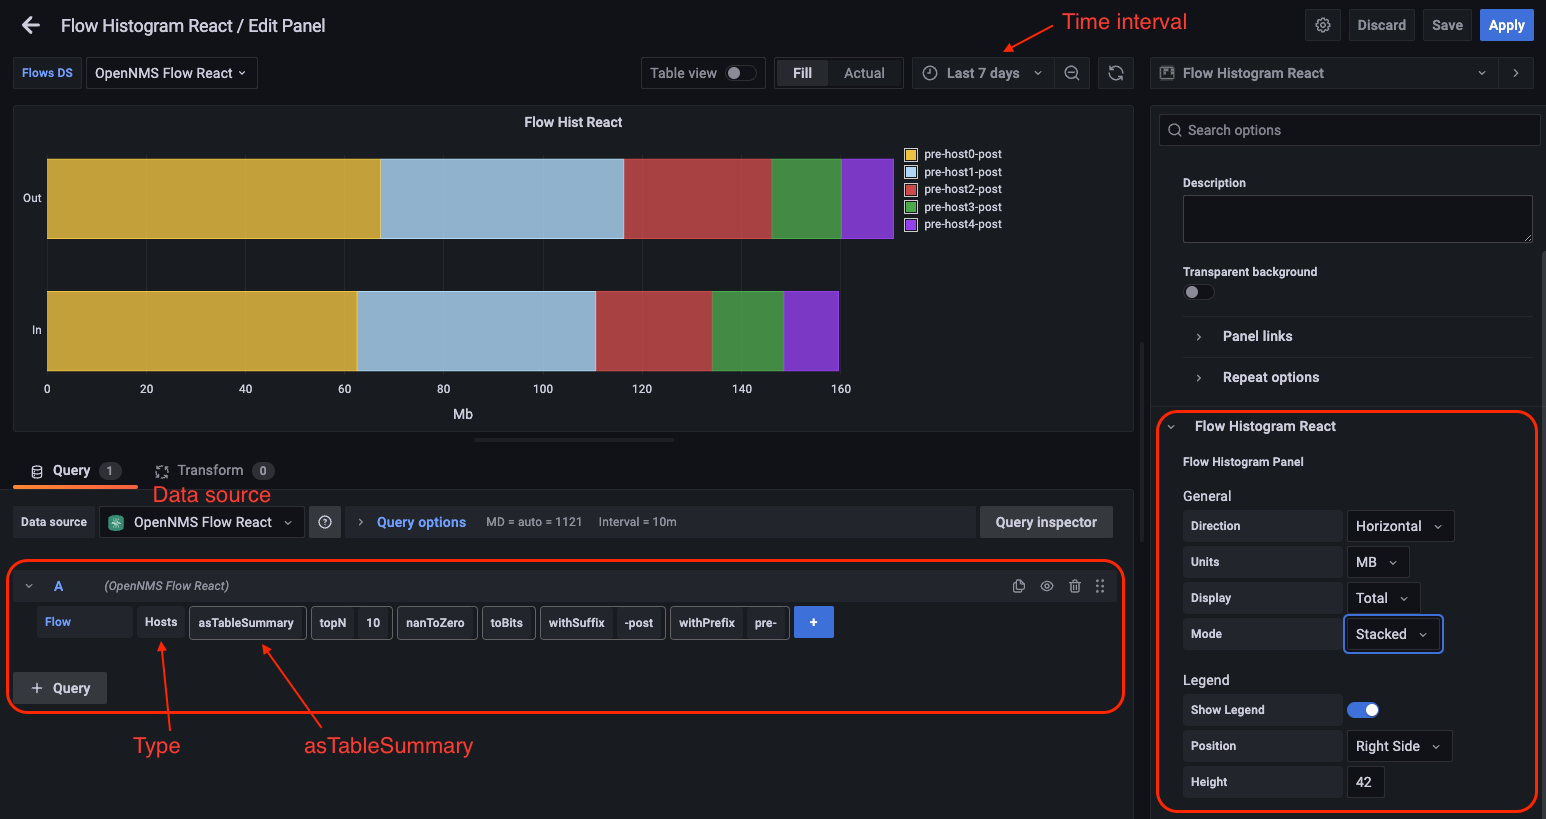Screen dimensions: 1546x819
Task: Duplicate query A using copy icon
Action: point(1019,586)
